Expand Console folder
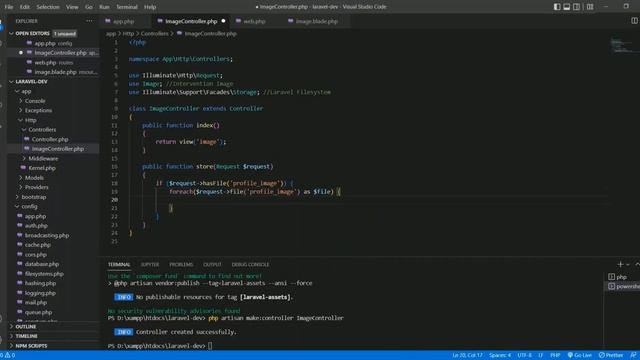The height and width of the screenshot is (360, 640). (35, 101)
